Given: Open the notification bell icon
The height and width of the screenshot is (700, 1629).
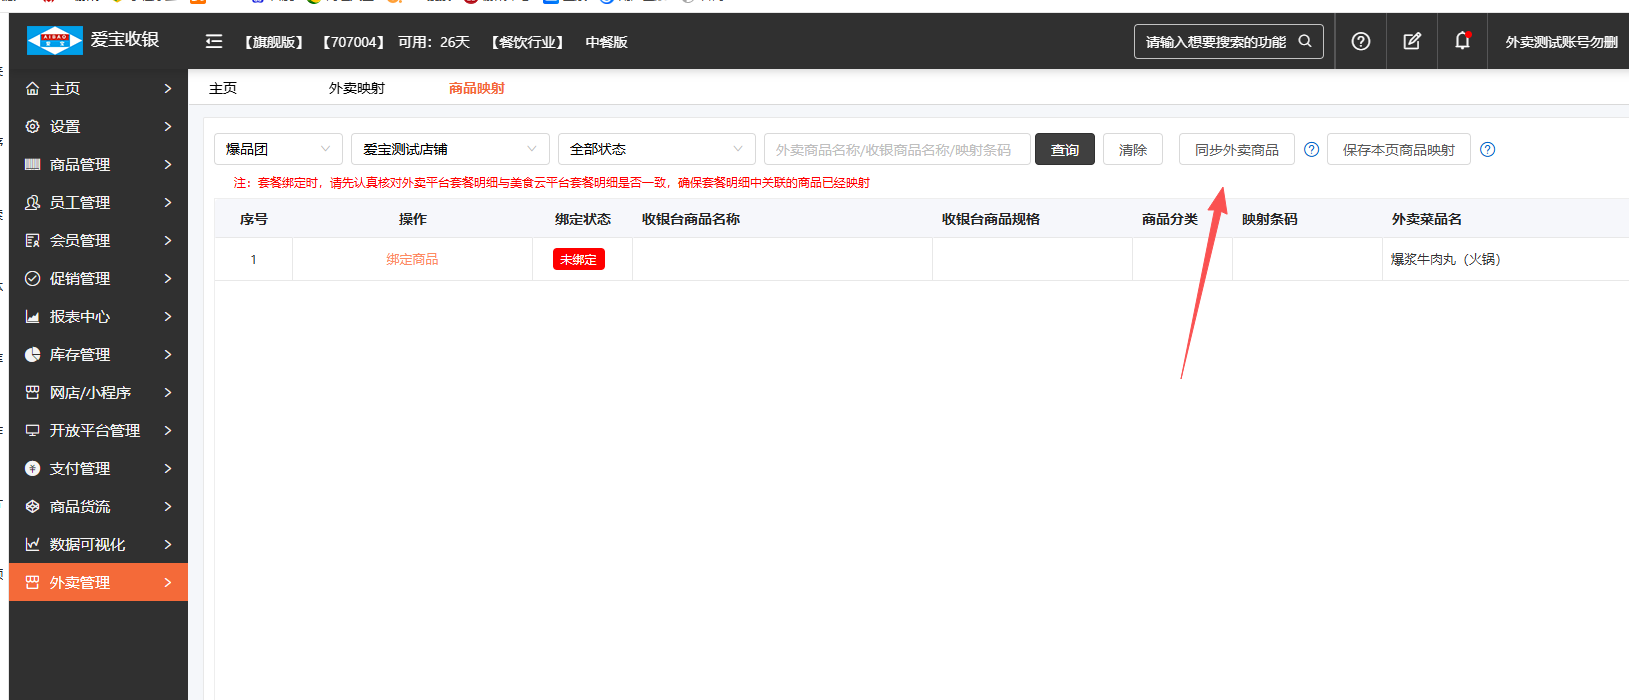Looking at the screenshot, I should pyautogui.click(x=1462, y=41).
